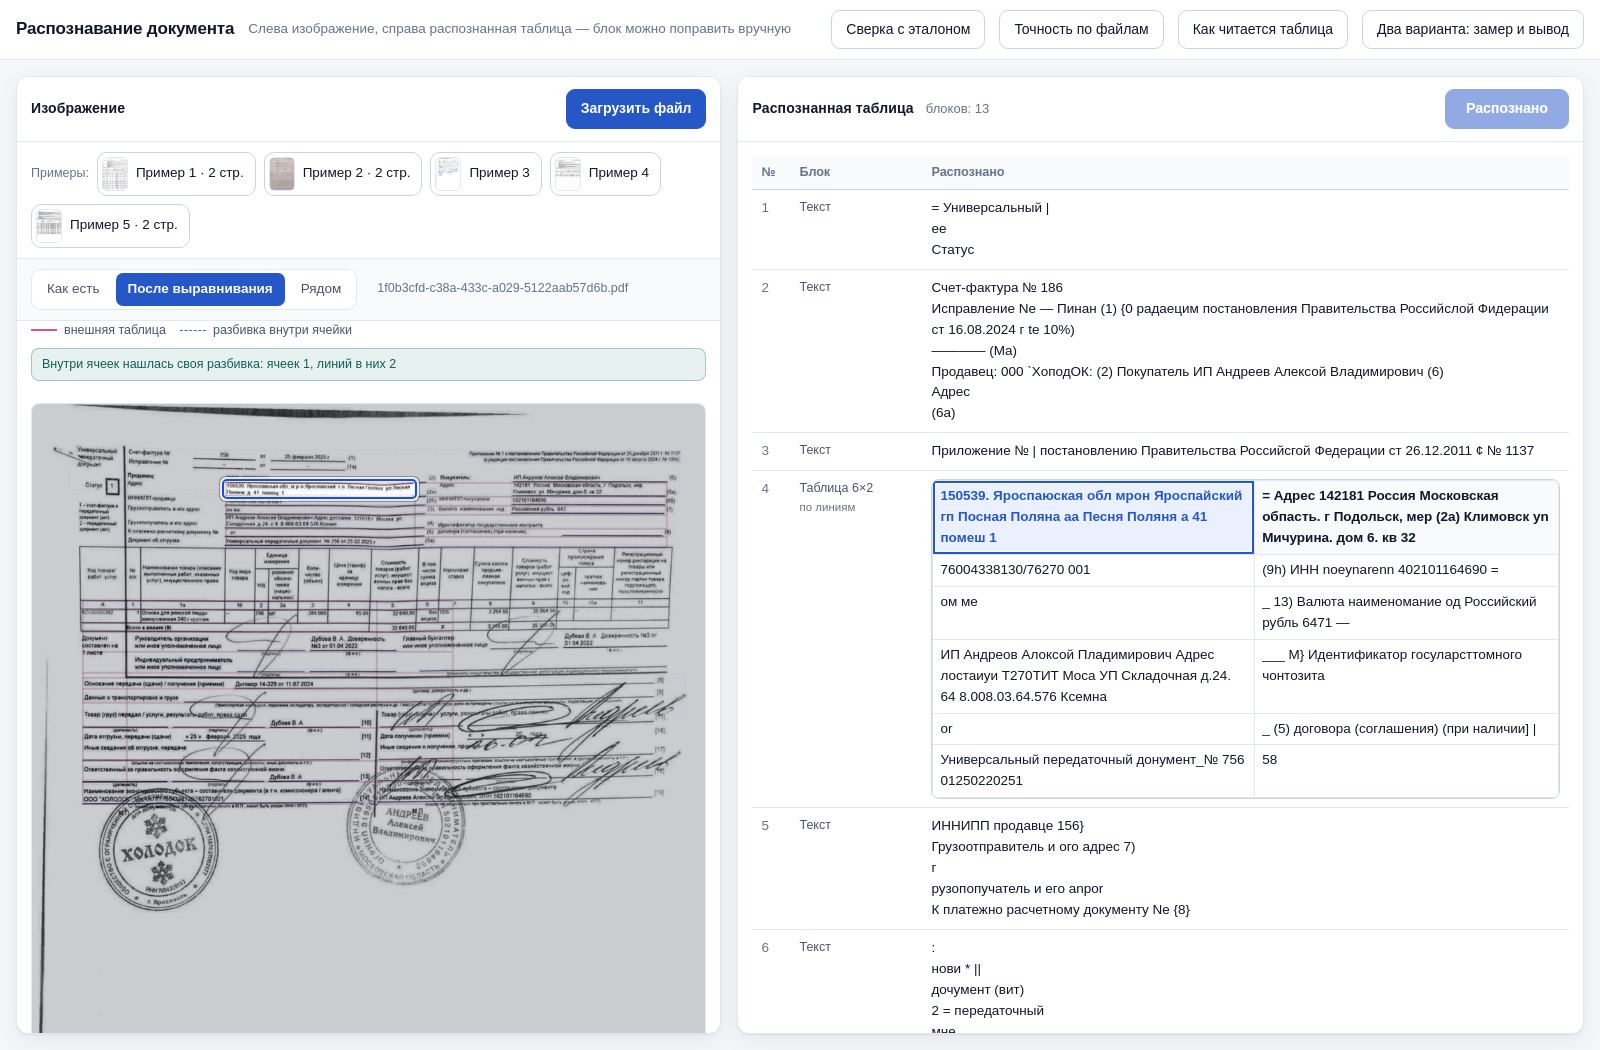Go to Как читается таблица

pyautogui.click(x=1263, y=29)
